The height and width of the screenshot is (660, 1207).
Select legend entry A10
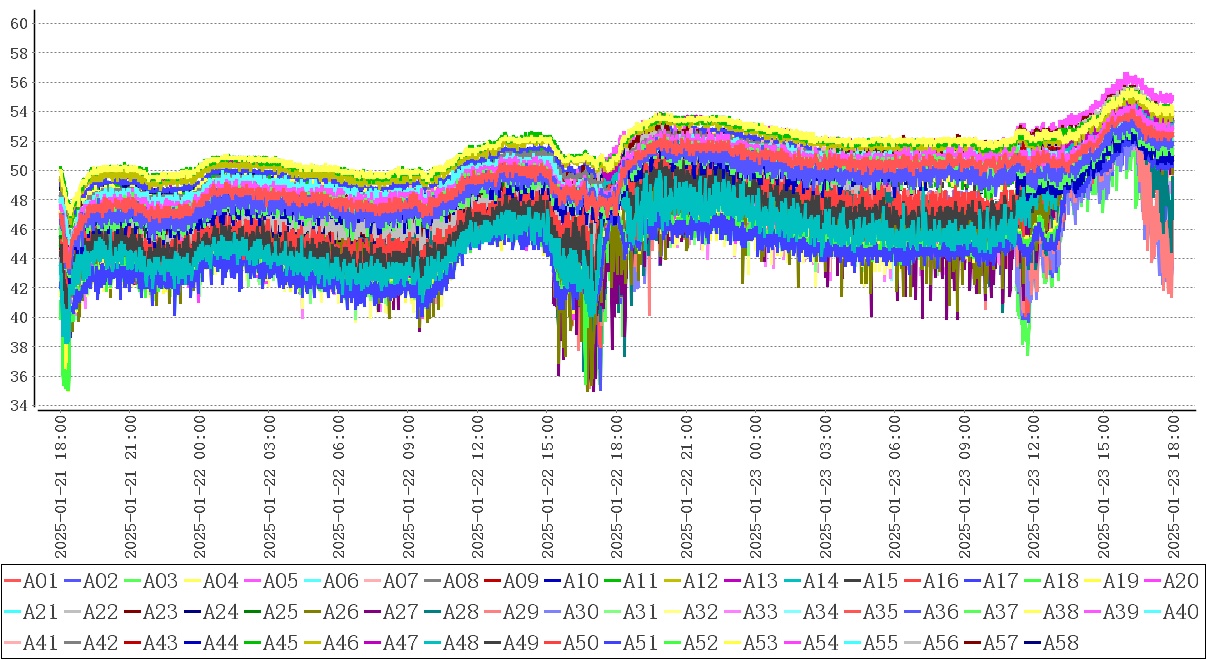(580, 580)
